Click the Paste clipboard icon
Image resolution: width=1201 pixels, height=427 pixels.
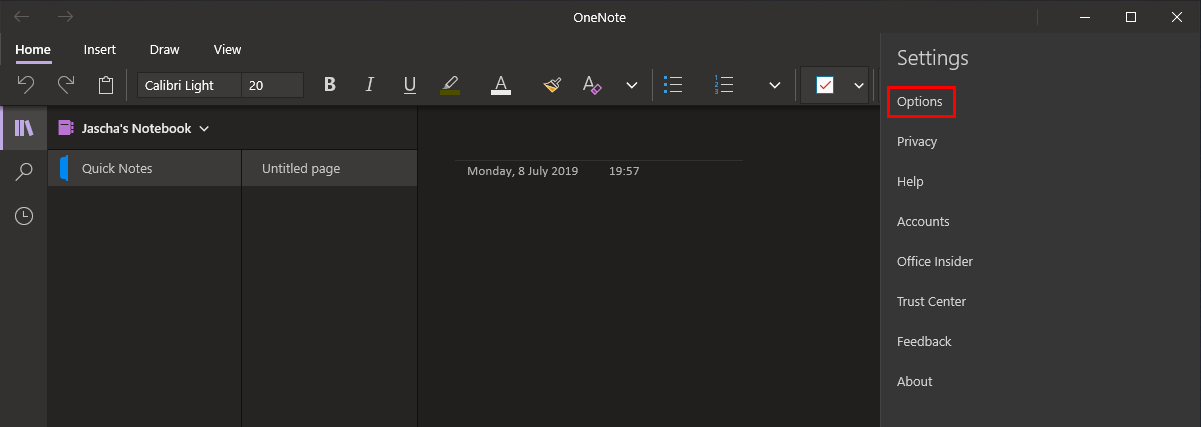(x=106, y=85)
